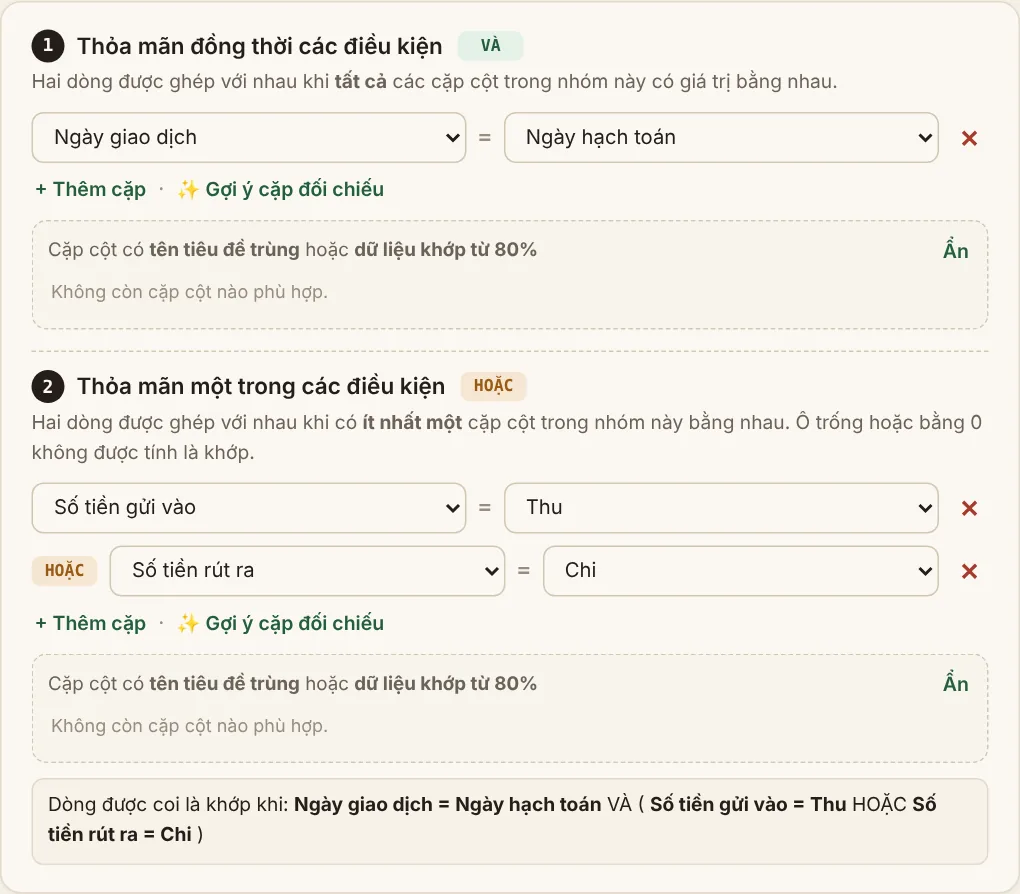This screenshot has height=894, width=1020.
Task: Click the HOẶC label before Số tiền rút ra
Action: click(x=64, y=571)
